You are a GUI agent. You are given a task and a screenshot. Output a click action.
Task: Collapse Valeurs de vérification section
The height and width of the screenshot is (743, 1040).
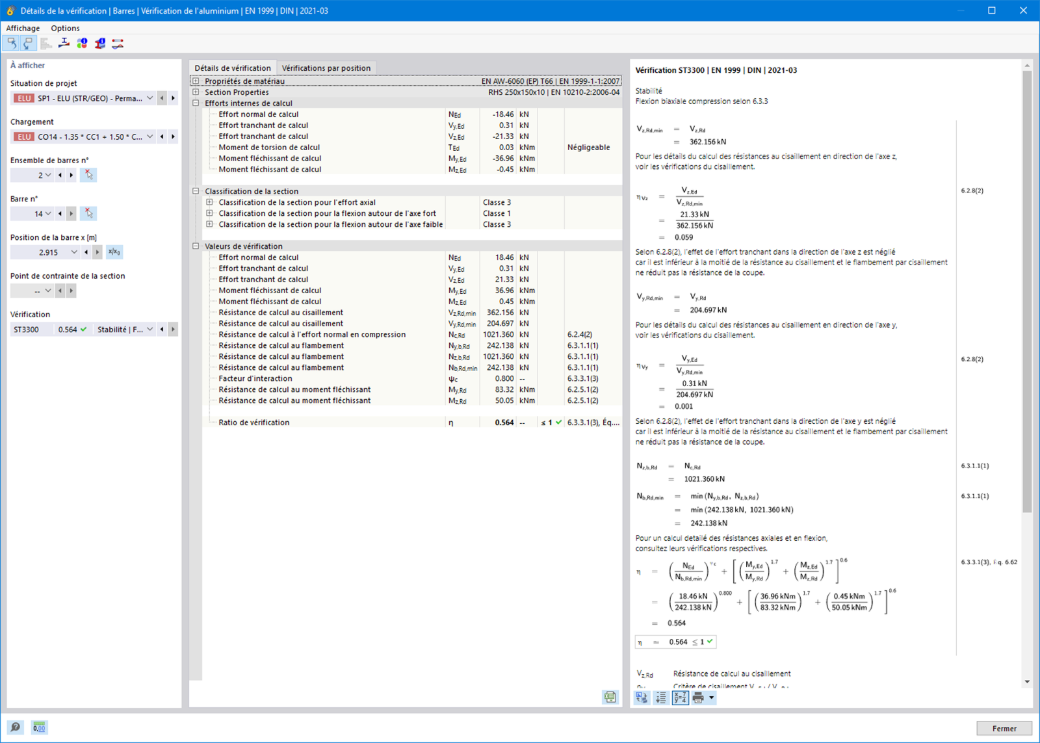[196, 246]
